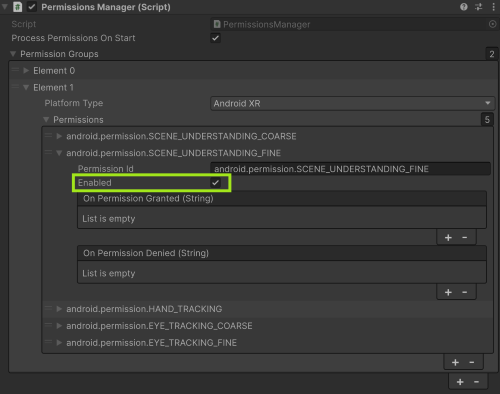The width and height of the screenshot is (500, 394).
Task: Click the Permissions Manager script icon
Action: click(17, 7)
